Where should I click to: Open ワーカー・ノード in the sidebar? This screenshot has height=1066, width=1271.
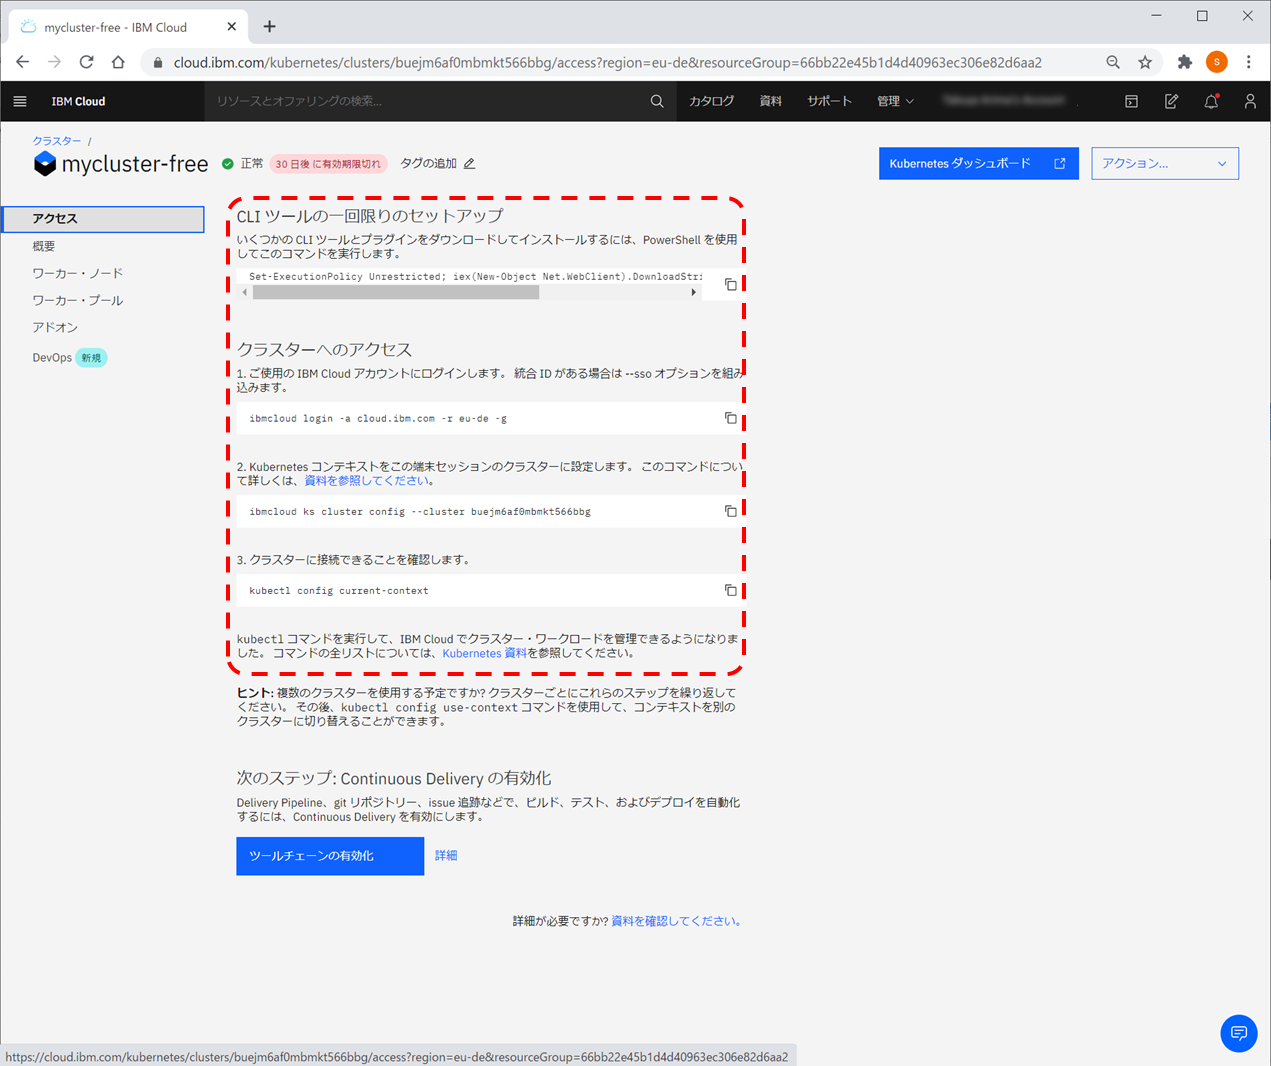pyautogui.click(x=78, y=273)
